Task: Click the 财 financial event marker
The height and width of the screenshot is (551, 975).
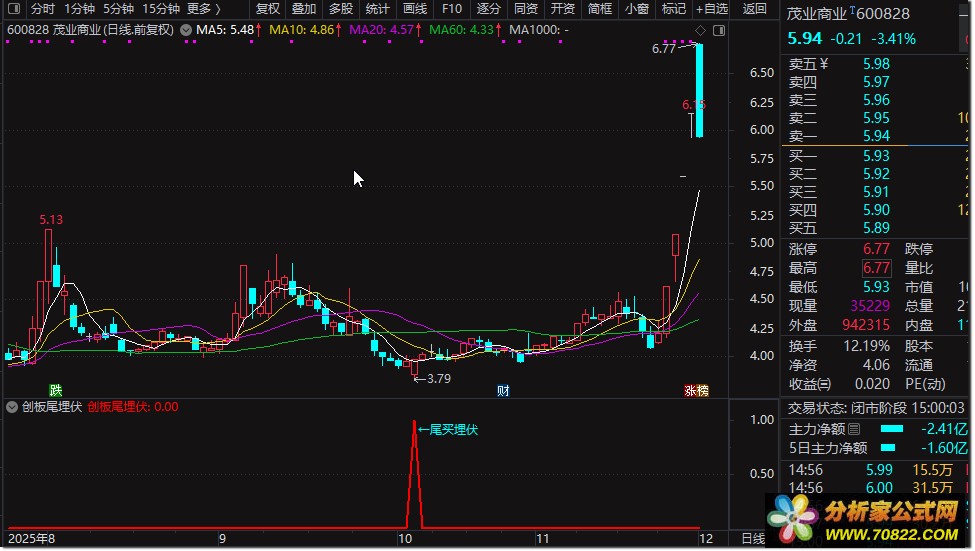Action: [x=503, y=391]
